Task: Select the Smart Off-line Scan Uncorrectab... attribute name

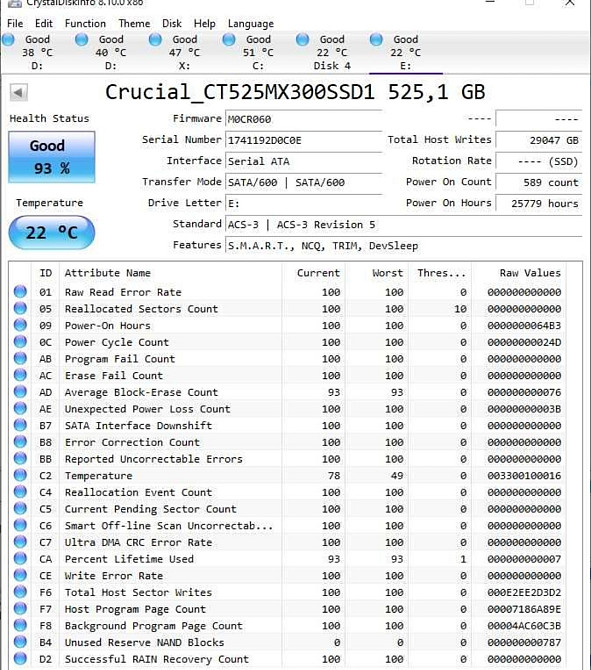Action: (x=169, y=526)
